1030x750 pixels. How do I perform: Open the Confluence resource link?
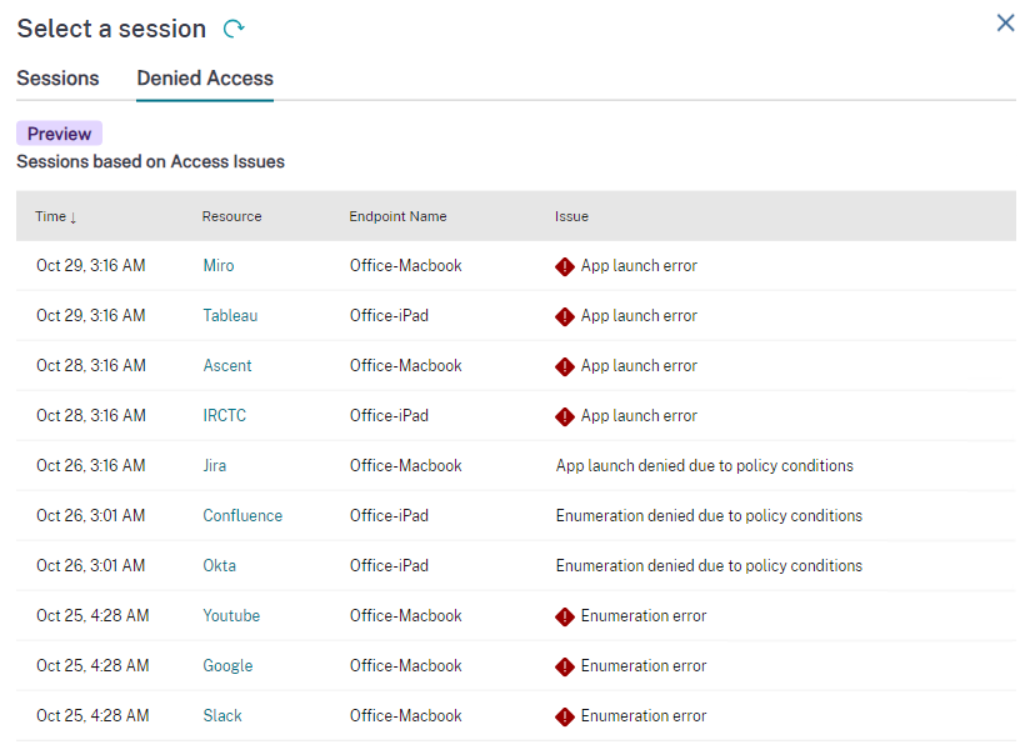click(x=242, y=515)
